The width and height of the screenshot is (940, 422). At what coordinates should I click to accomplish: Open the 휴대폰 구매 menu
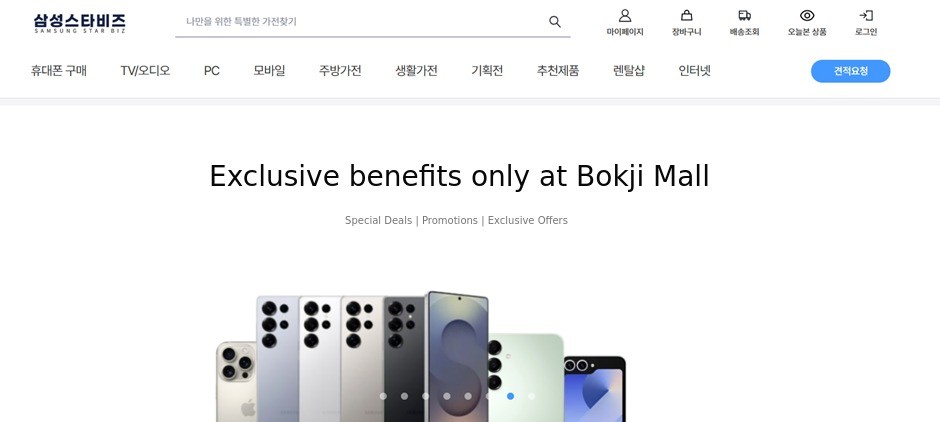(x=59, y=71)
